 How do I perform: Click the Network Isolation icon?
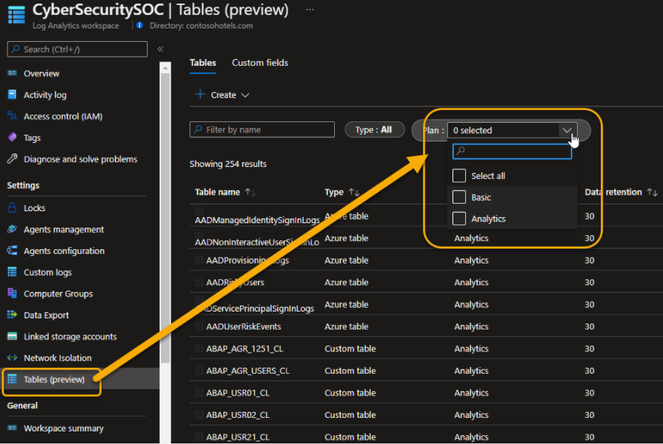12,358
